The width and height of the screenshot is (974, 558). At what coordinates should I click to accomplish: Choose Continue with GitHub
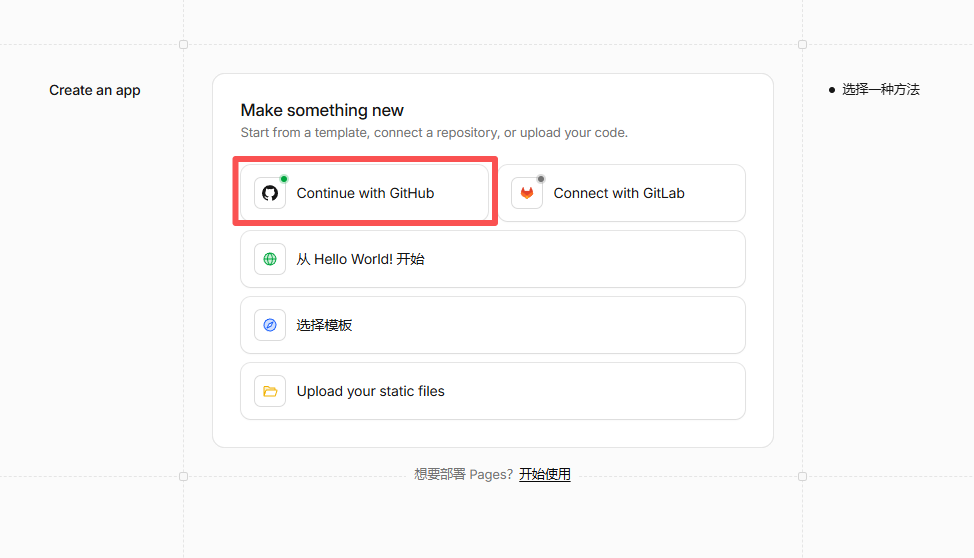[365, 193]
